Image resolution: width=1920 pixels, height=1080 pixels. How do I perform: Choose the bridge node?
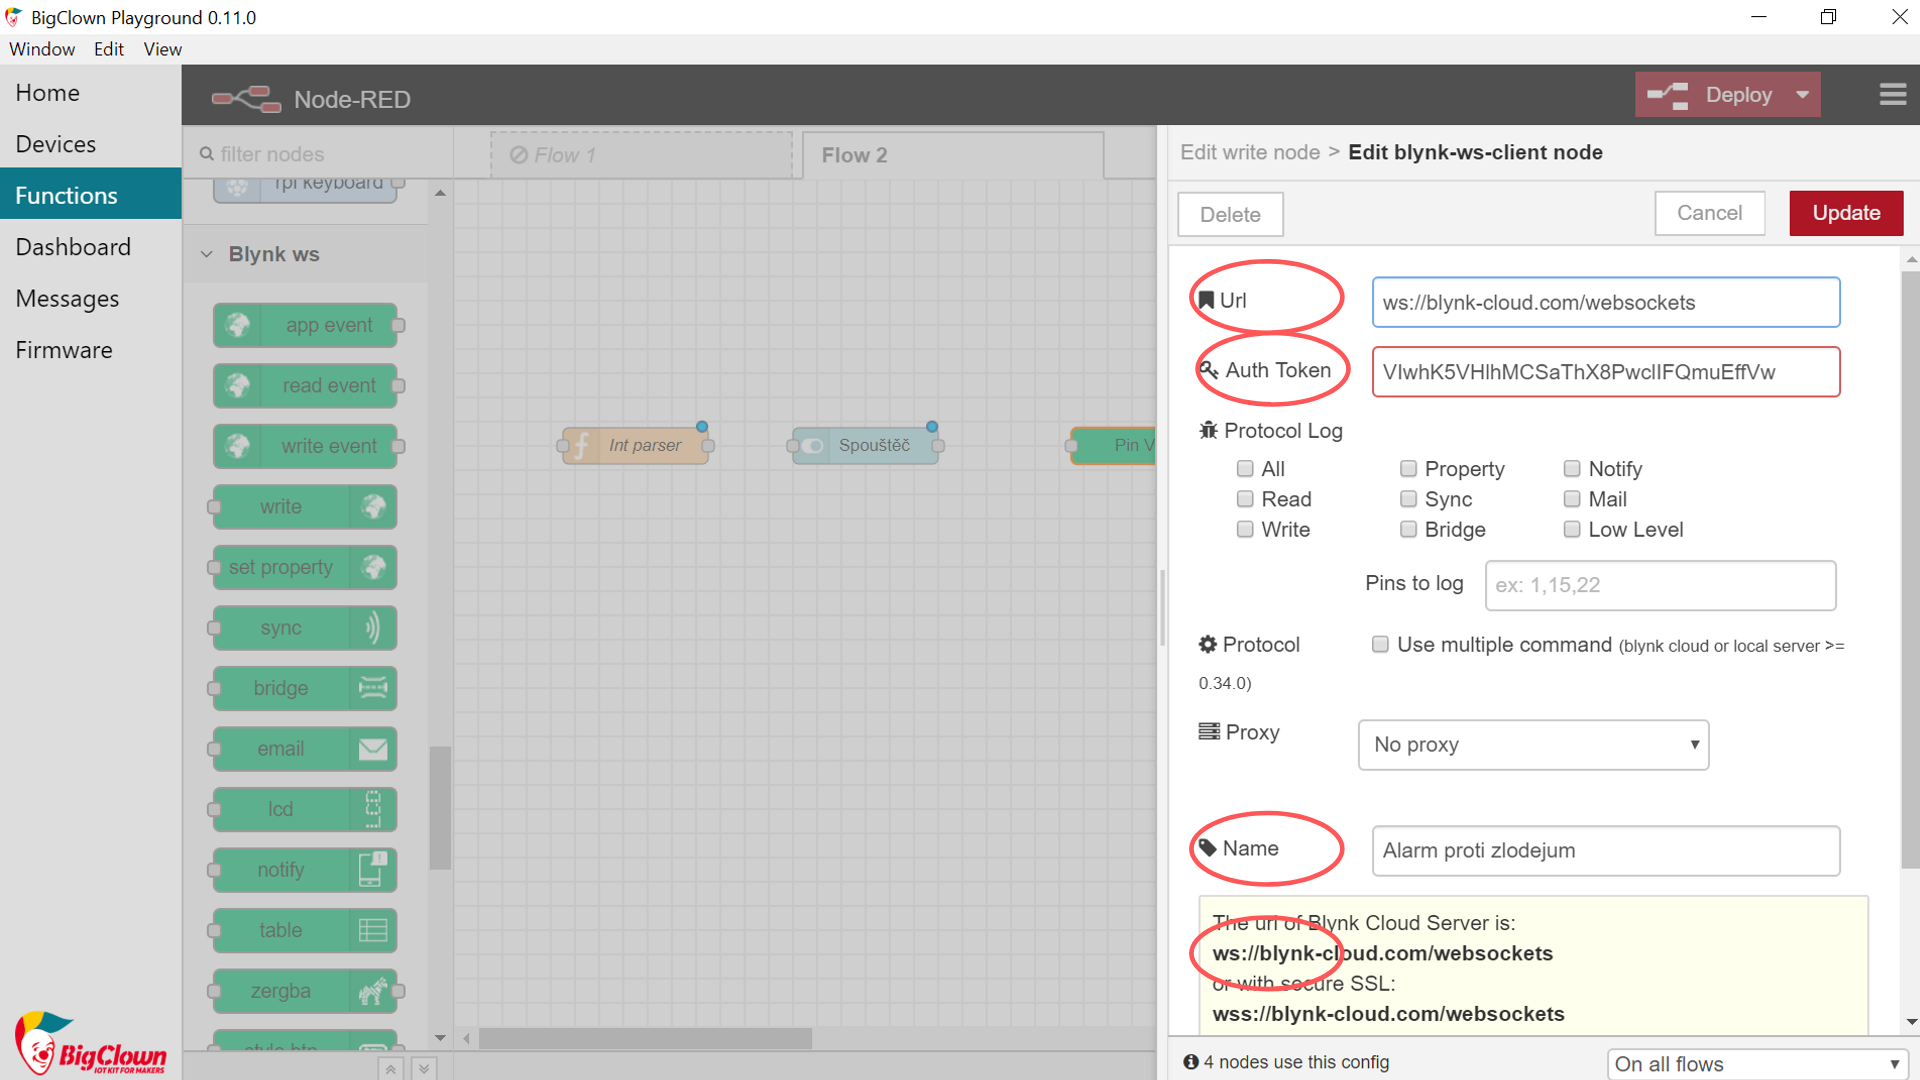tap(305, 688)
